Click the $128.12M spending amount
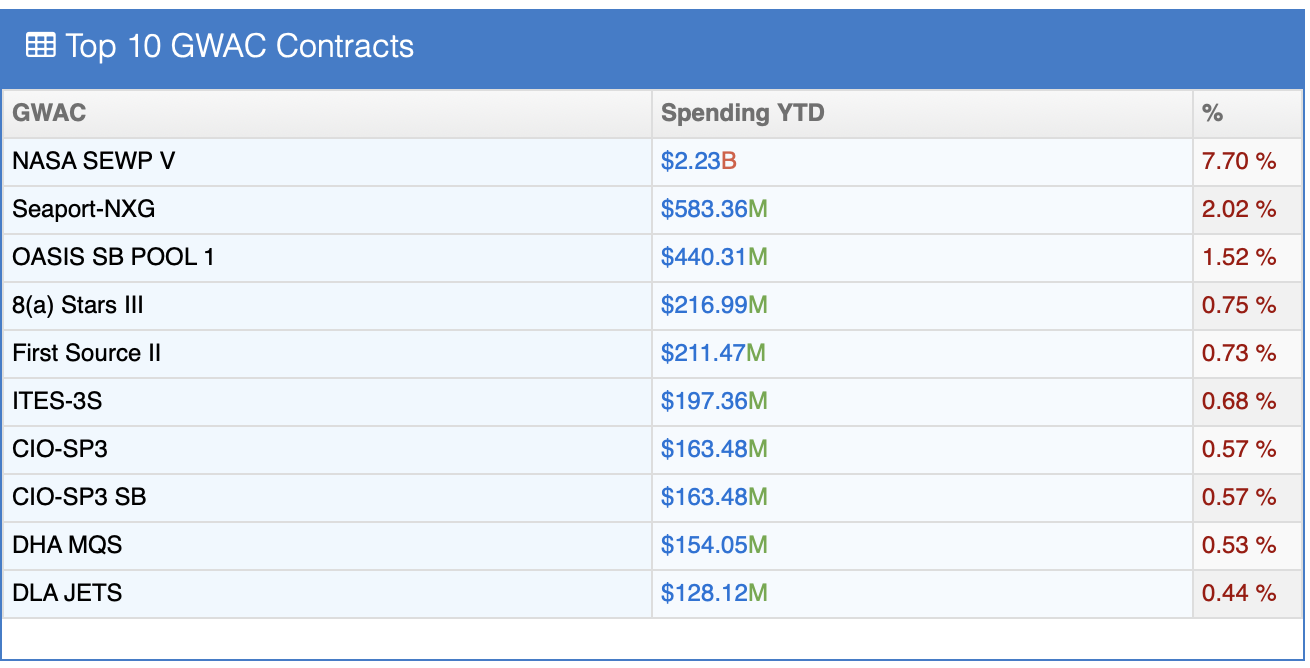This screenshot has height=668, width=1310. [x=714, y=593]
